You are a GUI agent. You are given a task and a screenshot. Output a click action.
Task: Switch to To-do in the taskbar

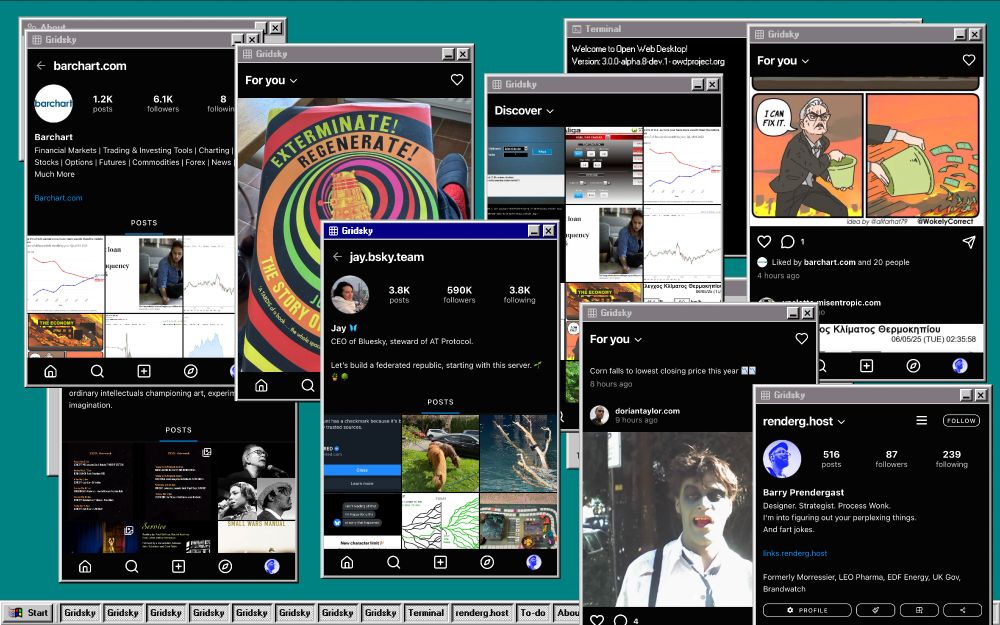533,613
